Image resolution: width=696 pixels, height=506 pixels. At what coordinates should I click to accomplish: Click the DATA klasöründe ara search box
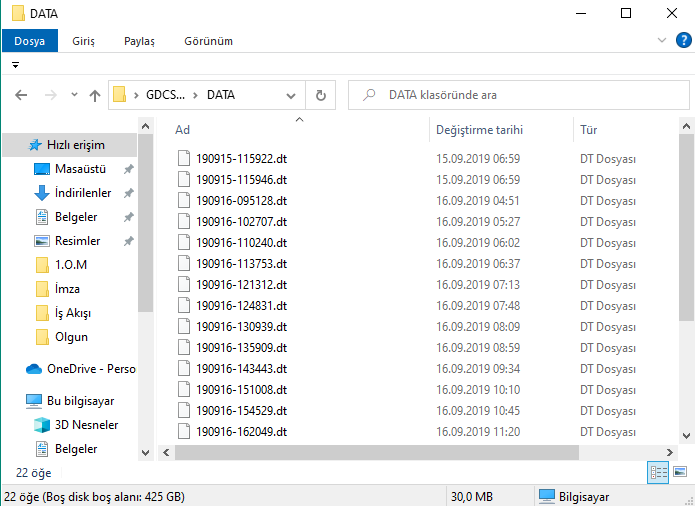tap(520, 96)
